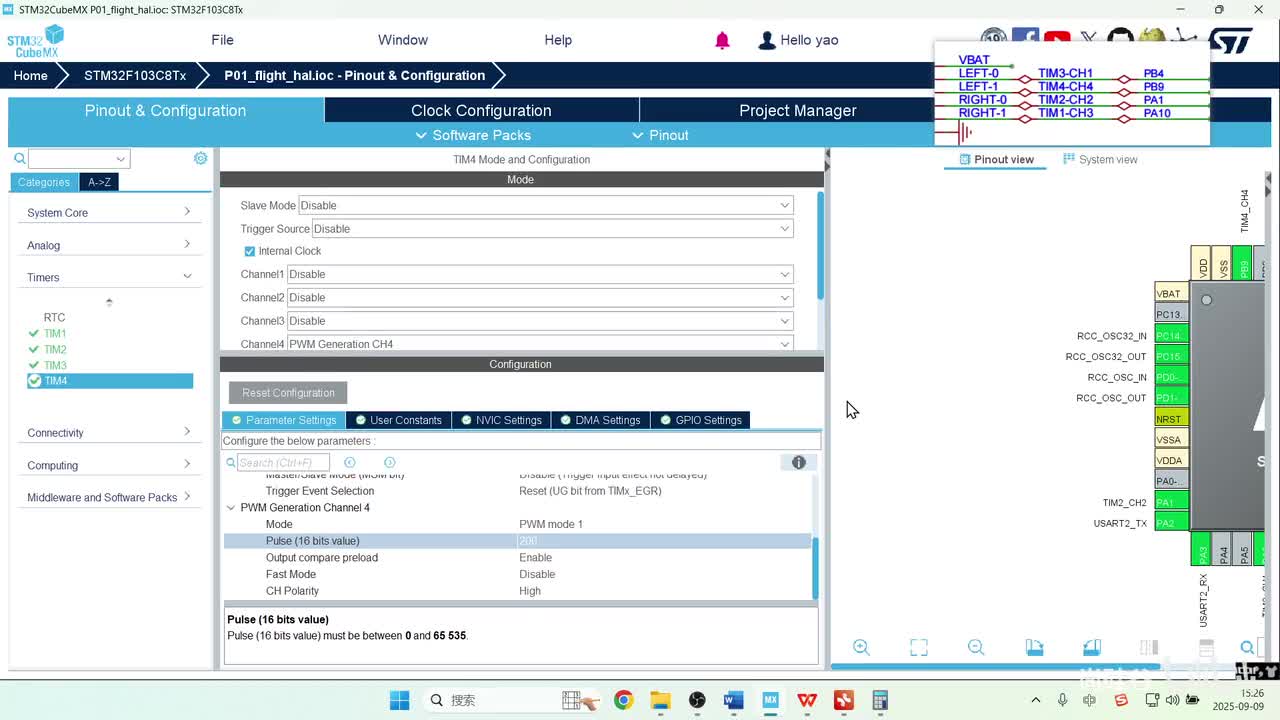Click the pinout search magnifier icon

click(x=1247, y=647)
